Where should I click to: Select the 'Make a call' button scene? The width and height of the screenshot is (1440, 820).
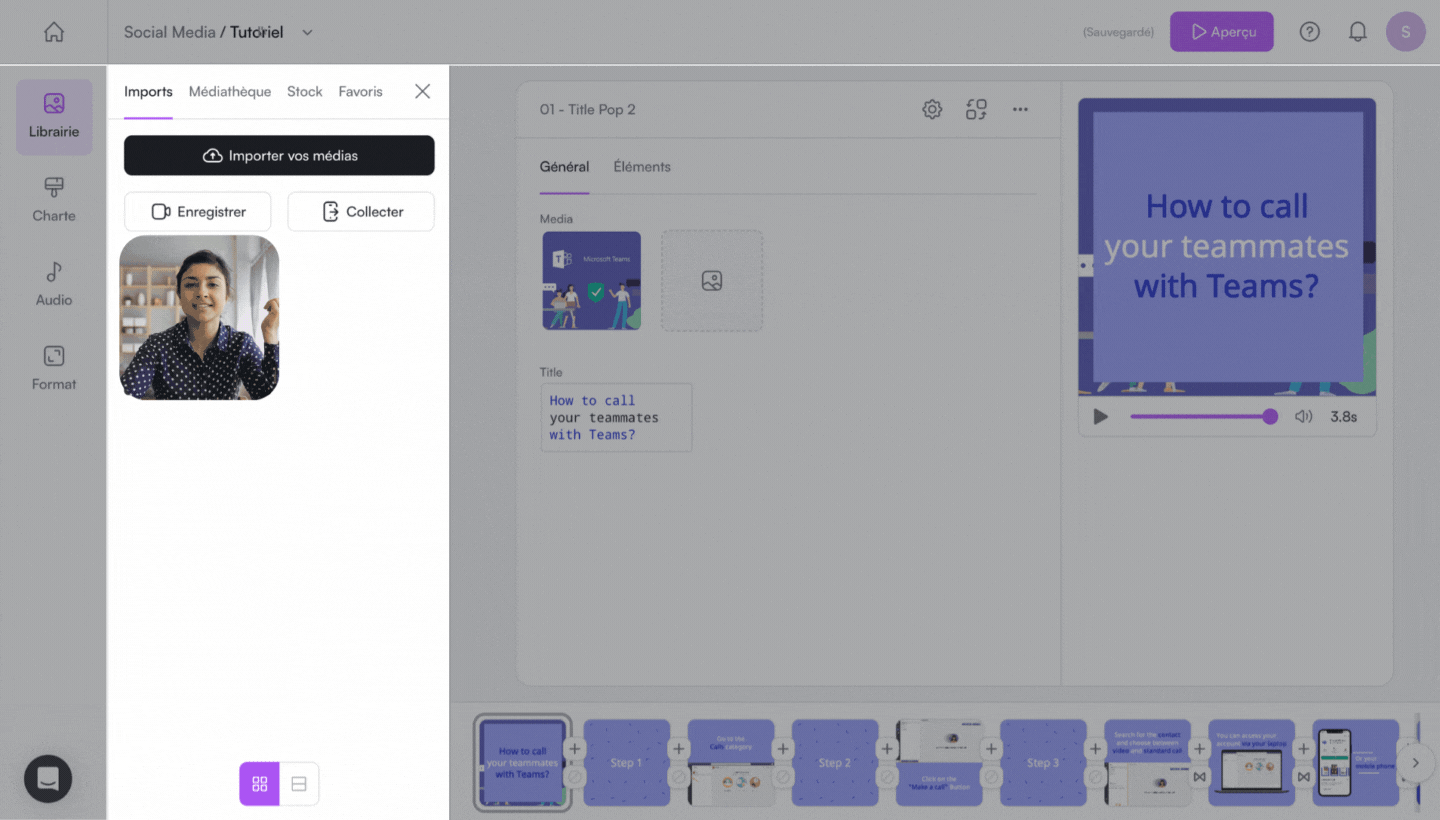939,762
